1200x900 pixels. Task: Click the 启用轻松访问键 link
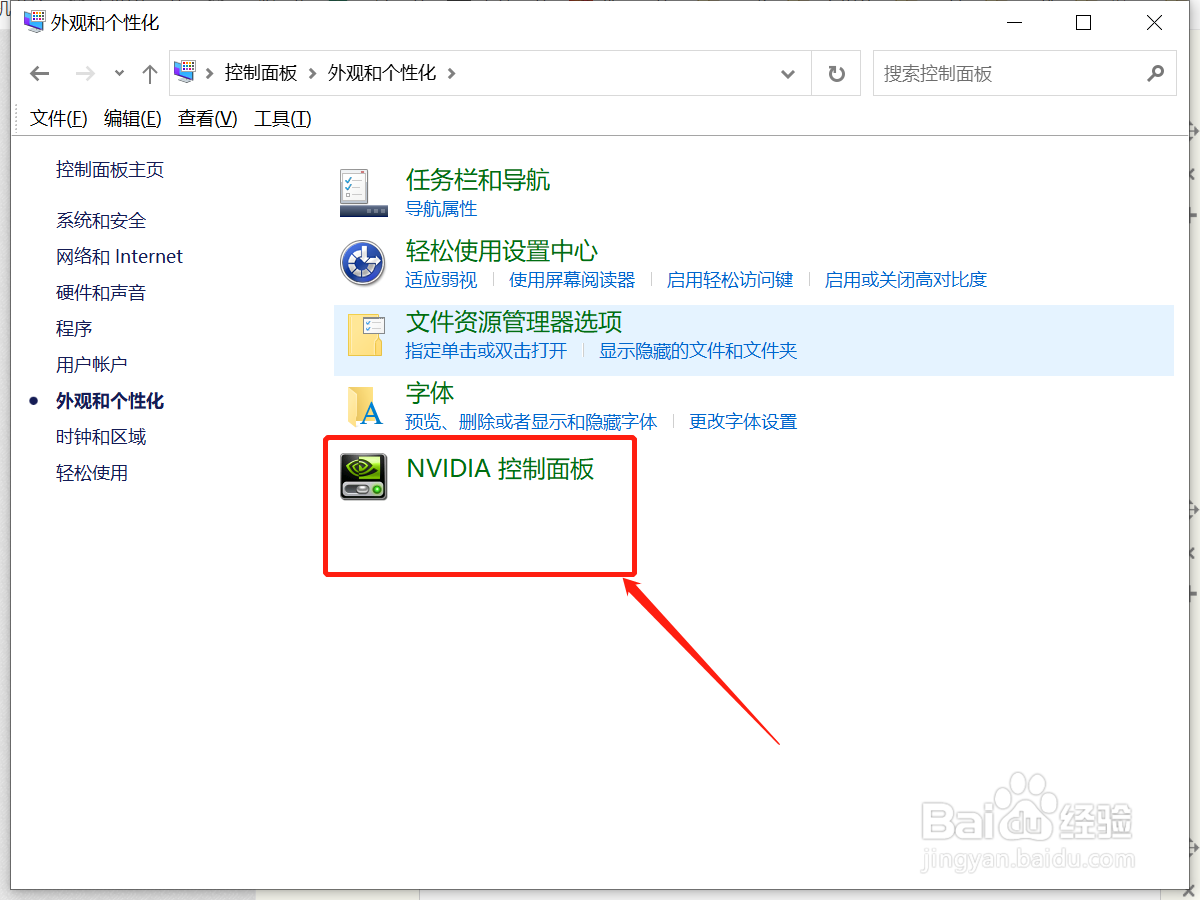click(x=730, y=280)
